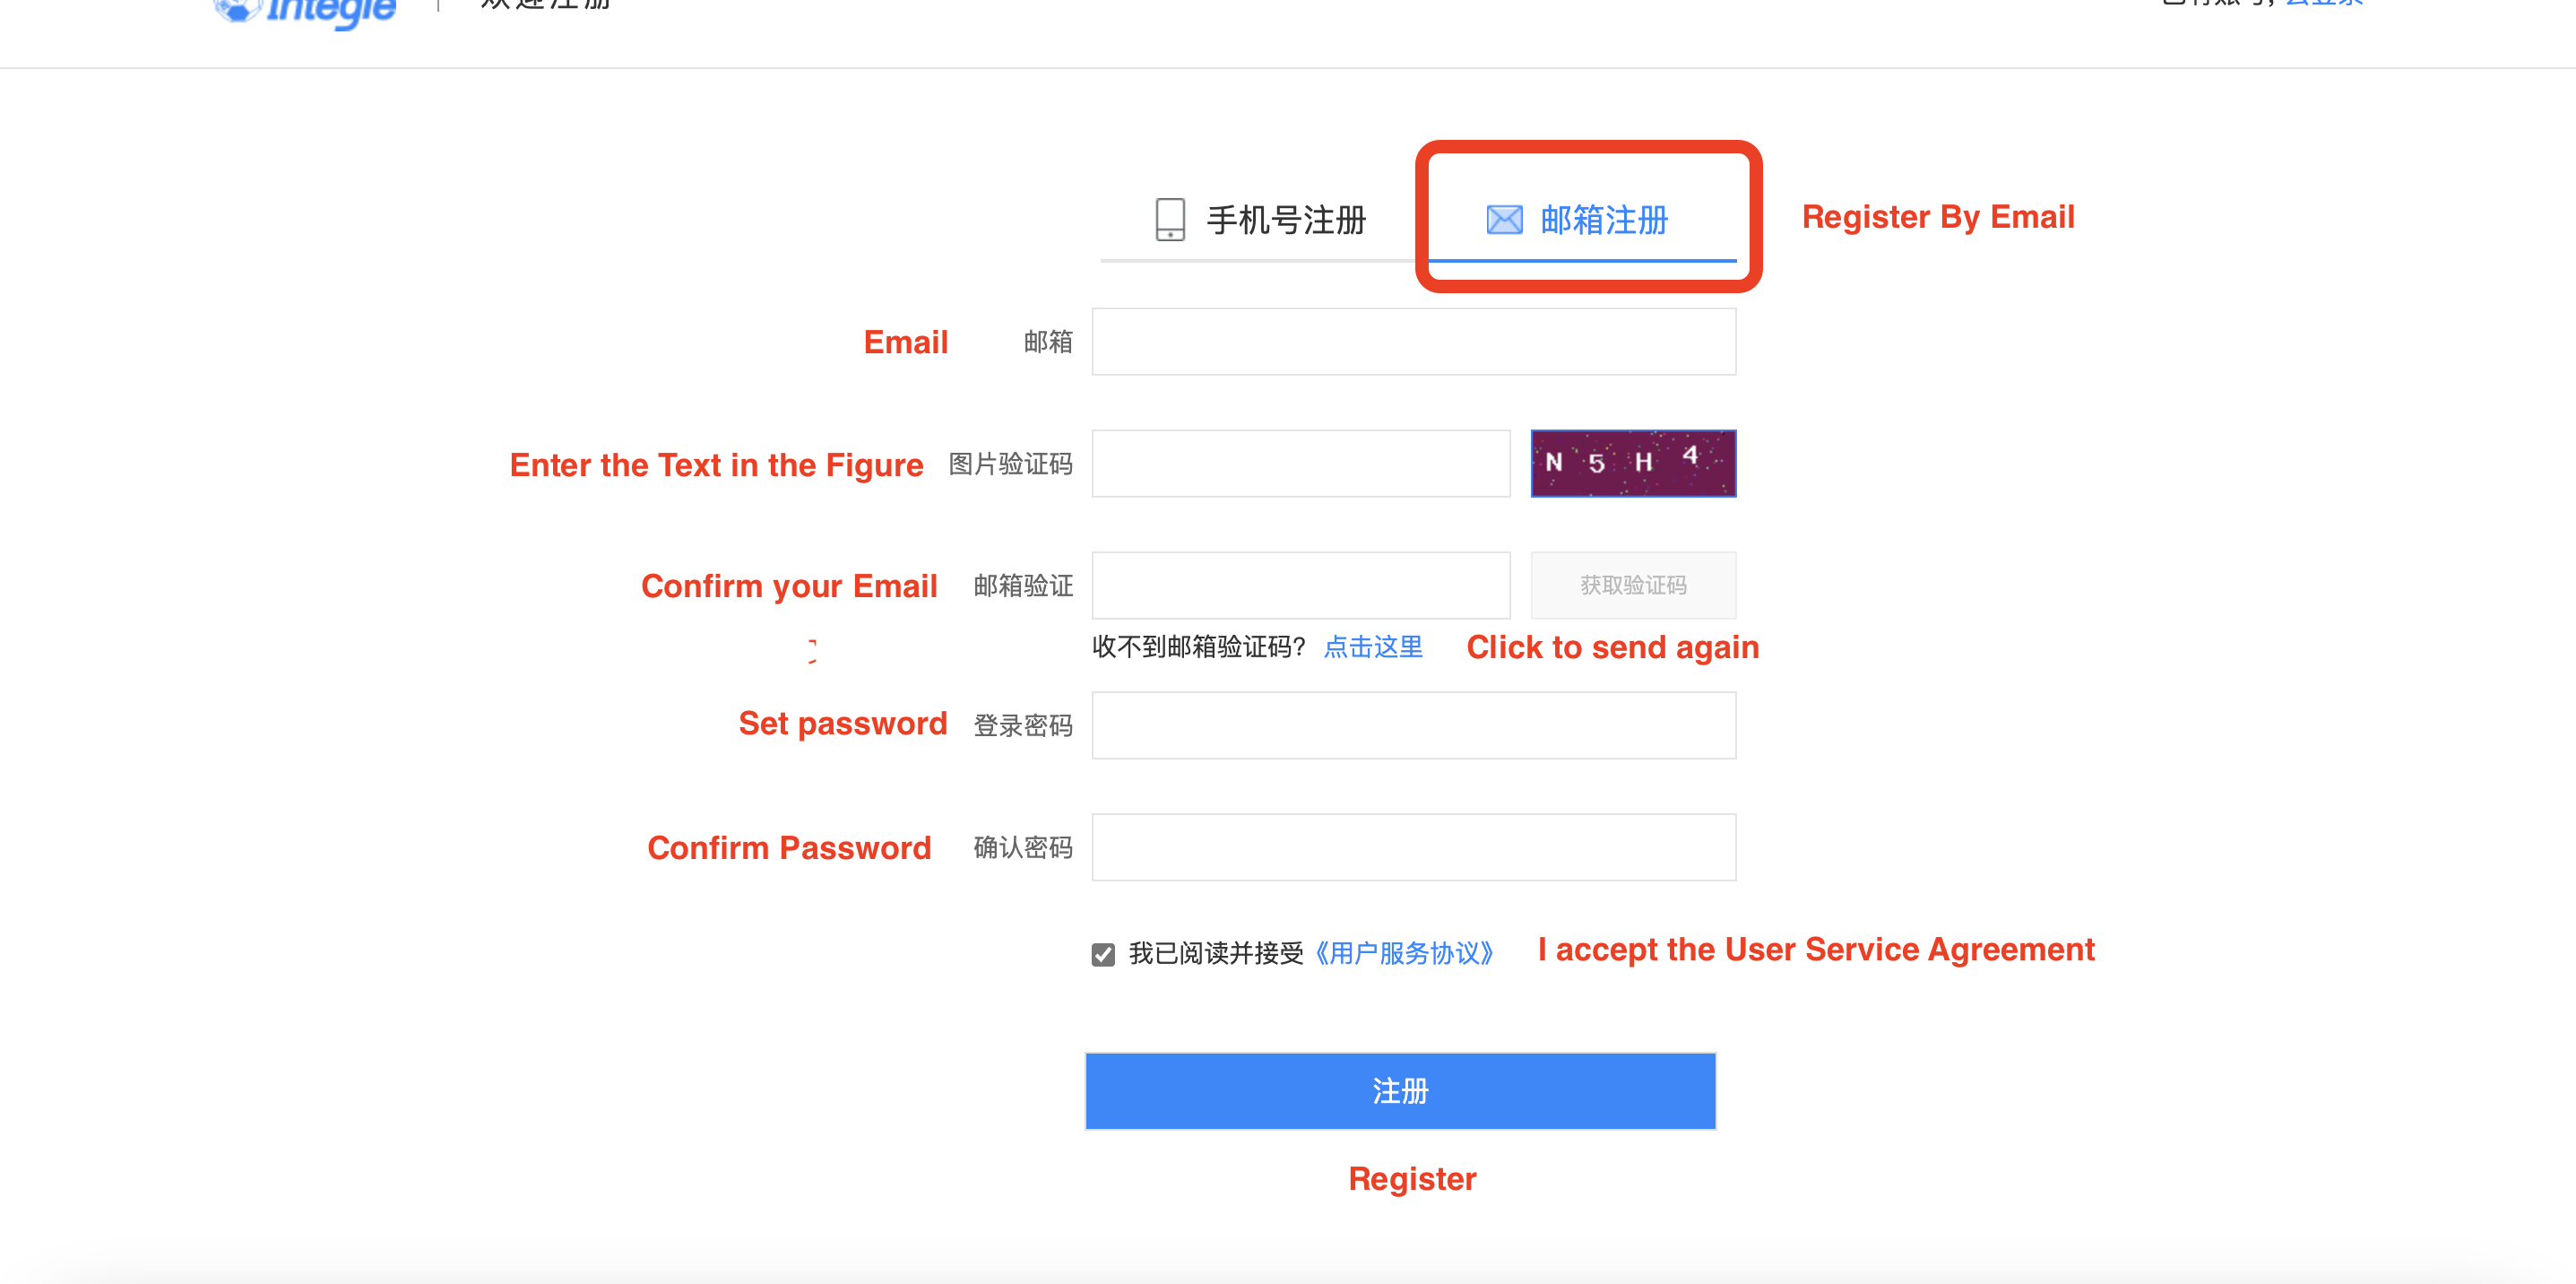2576x1284 pixels.
Task: Click the 邮箱 field label
Action: [1047, 342]
